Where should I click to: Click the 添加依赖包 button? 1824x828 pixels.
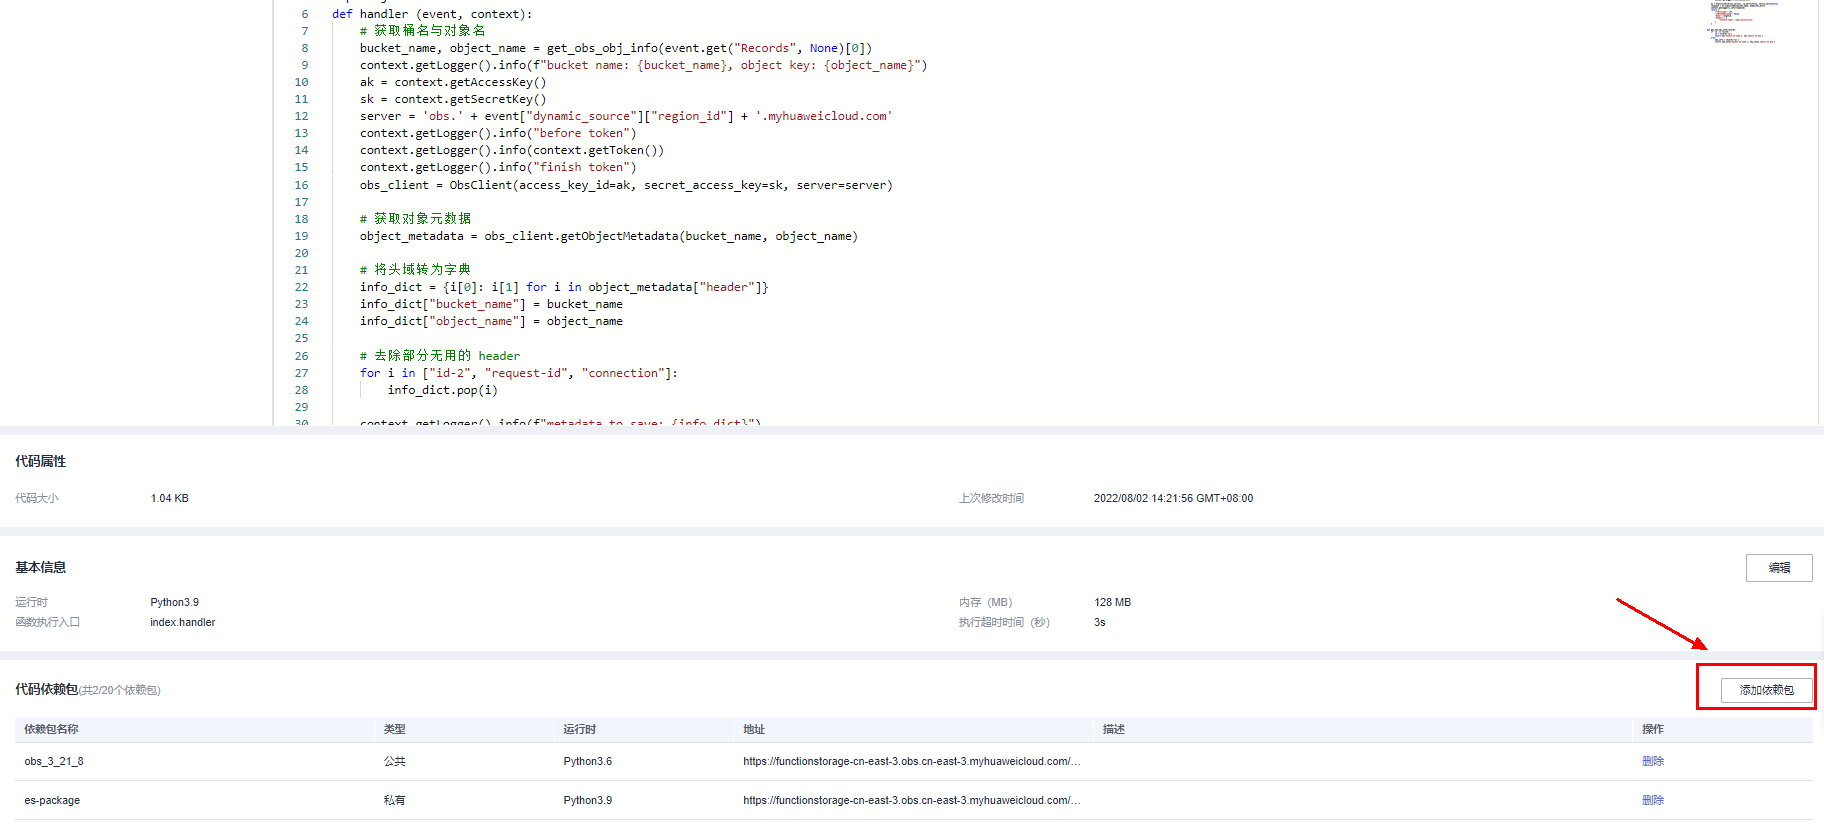coord(1766,690)
